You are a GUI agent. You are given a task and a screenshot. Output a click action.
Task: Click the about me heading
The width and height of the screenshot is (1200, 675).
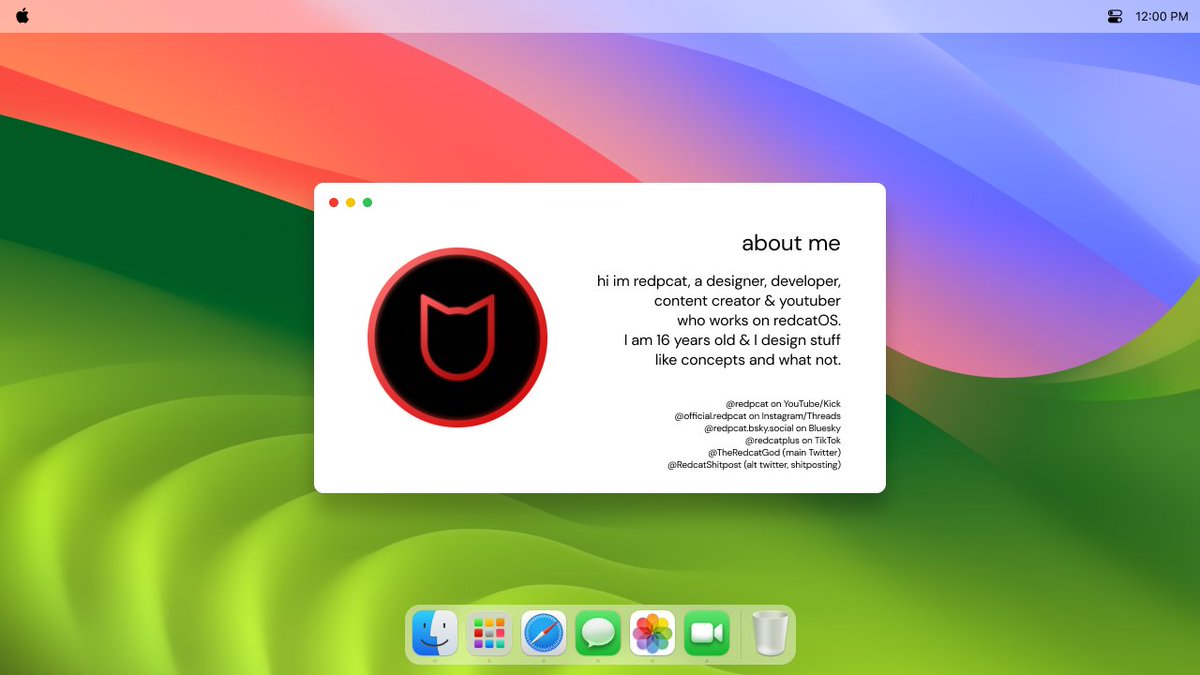(x=790, y=243)
